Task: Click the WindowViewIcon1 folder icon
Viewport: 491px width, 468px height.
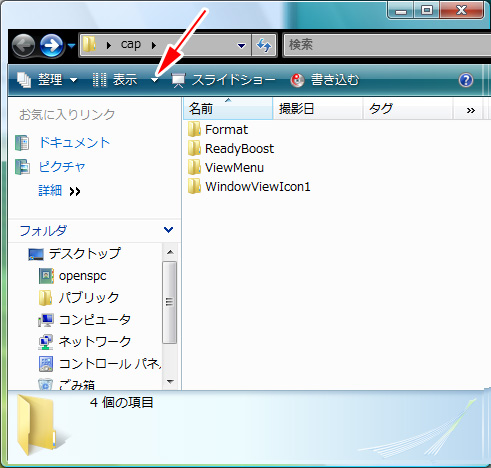Action: click(x=194, y=186)
